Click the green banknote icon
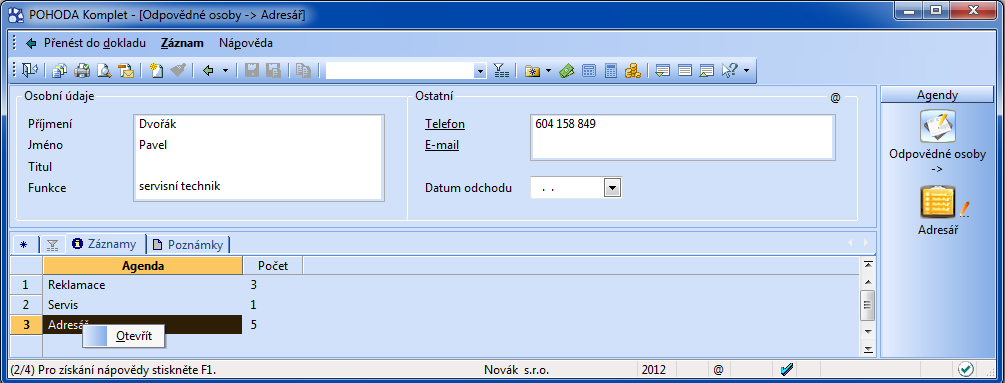Image resolution: width=1005 pixels, height=383 pixels. pos(566,70)
